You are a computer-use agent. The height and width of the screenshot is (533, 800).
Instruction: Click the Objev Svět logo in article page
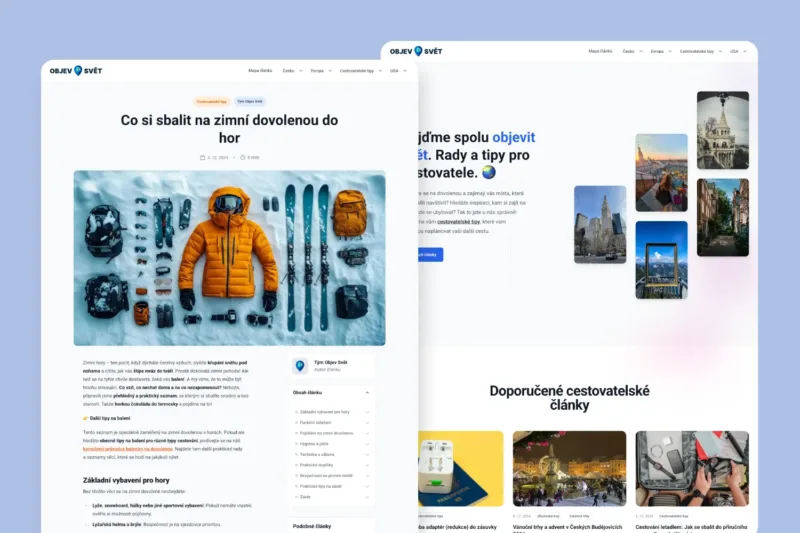77,71
